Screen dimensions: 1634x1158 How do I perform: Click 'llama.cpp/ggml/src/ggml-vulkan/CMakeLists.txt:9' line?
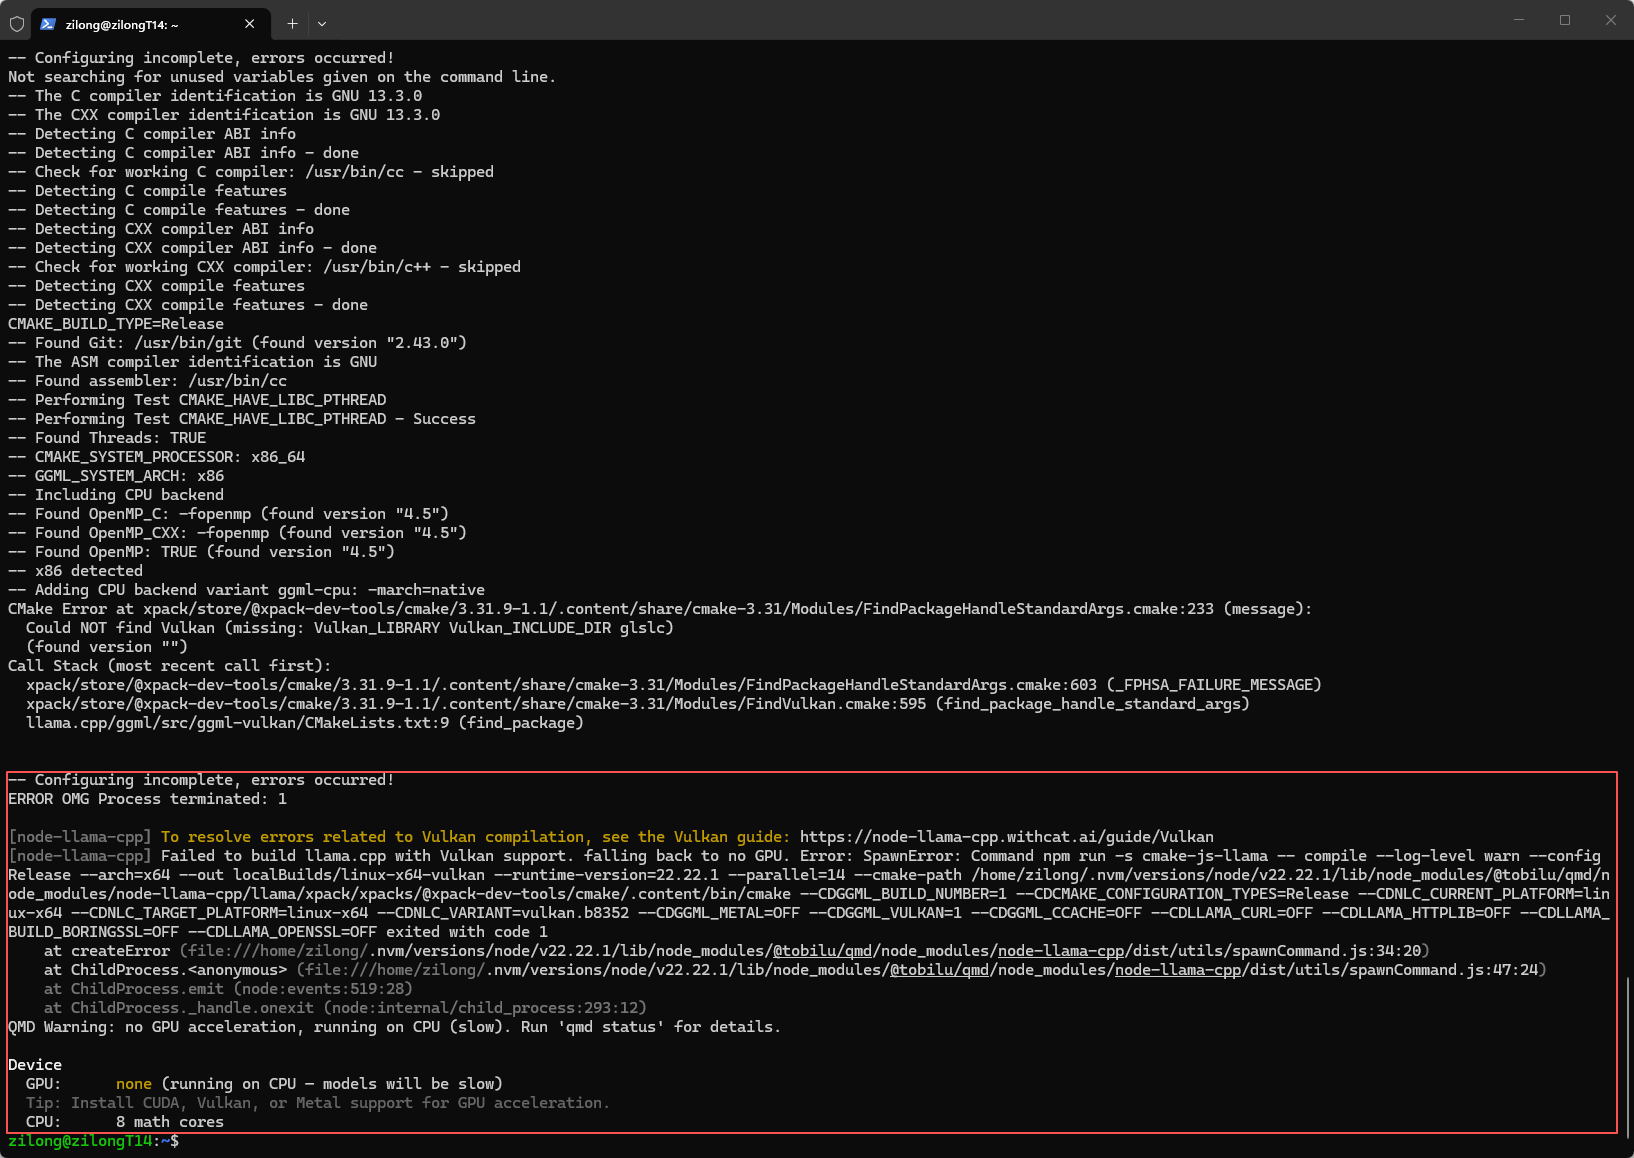tap(305, 723)
